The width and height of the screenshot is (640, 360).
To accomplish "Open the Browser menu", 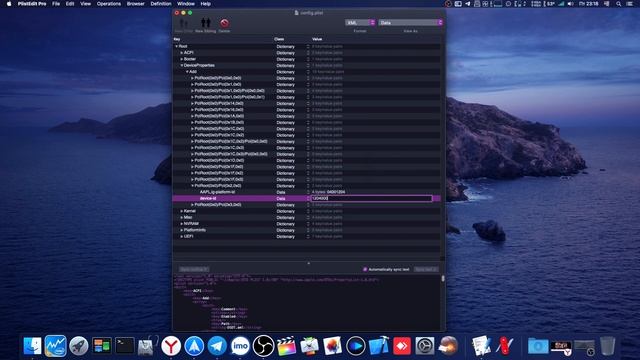I will pos(136,4).
